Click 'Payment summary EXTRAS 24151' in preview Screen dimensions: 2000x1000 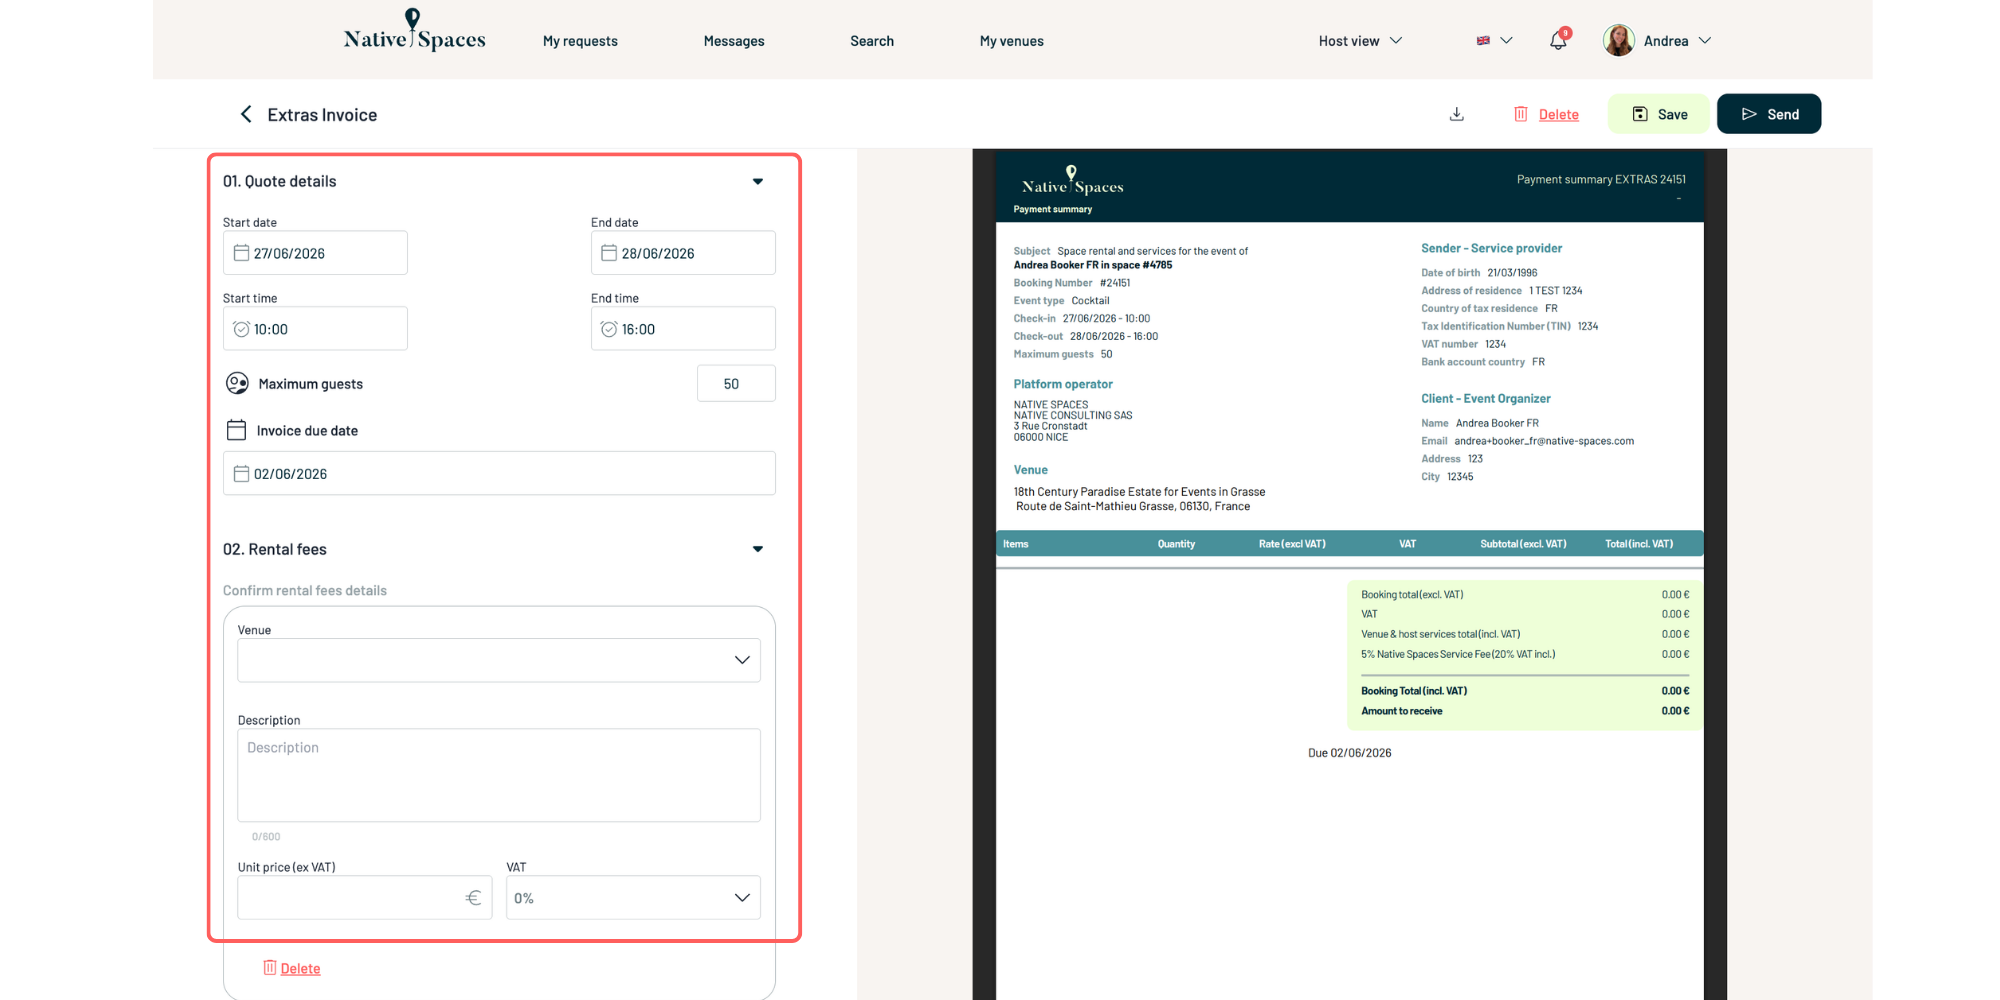[1601, 180]
